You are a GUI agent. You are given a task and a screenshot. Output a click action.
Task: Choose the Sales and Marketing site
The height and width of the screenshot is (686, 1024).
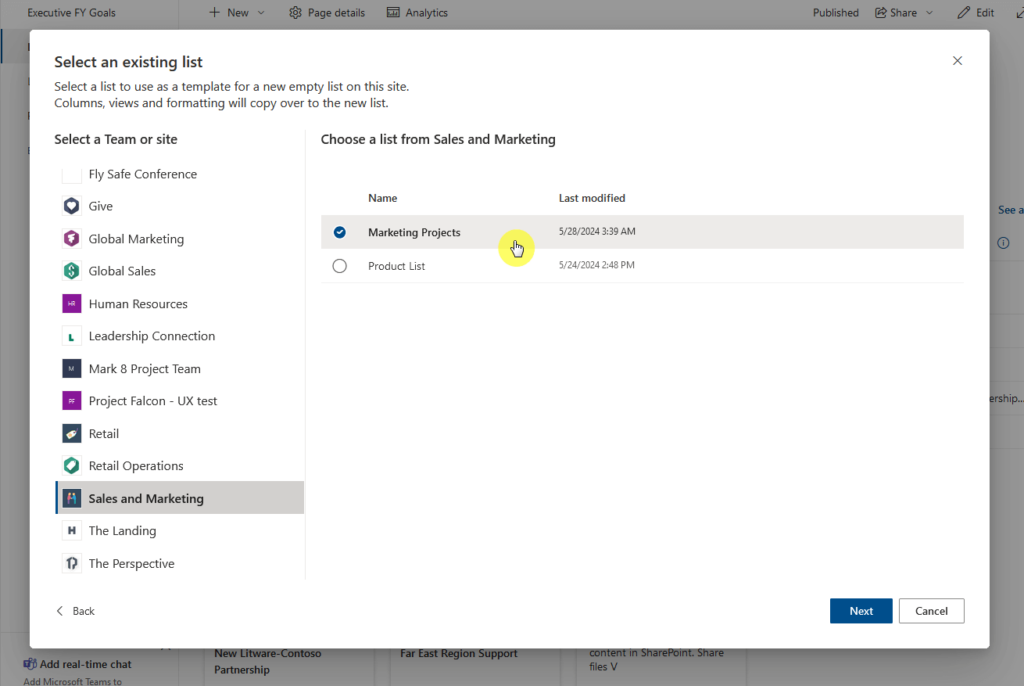(180, 498)
